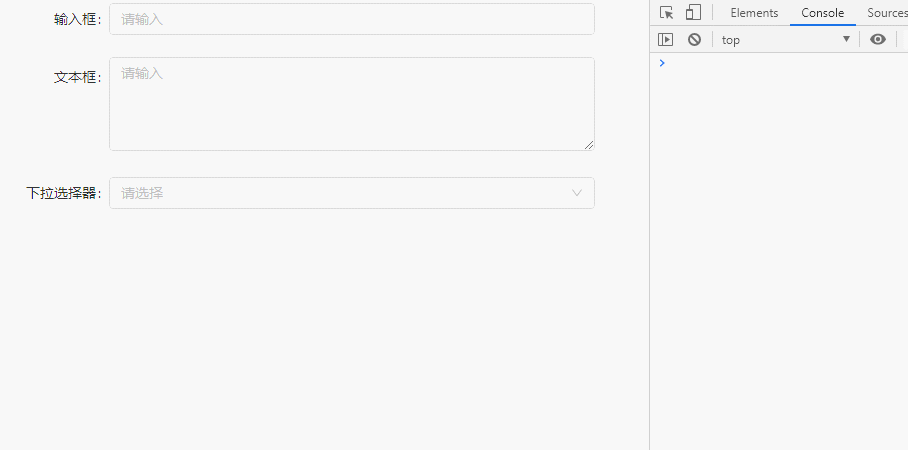The height and width of the screenshot is (450, 908).
Task: Select the Console tab
Action: 822,13
